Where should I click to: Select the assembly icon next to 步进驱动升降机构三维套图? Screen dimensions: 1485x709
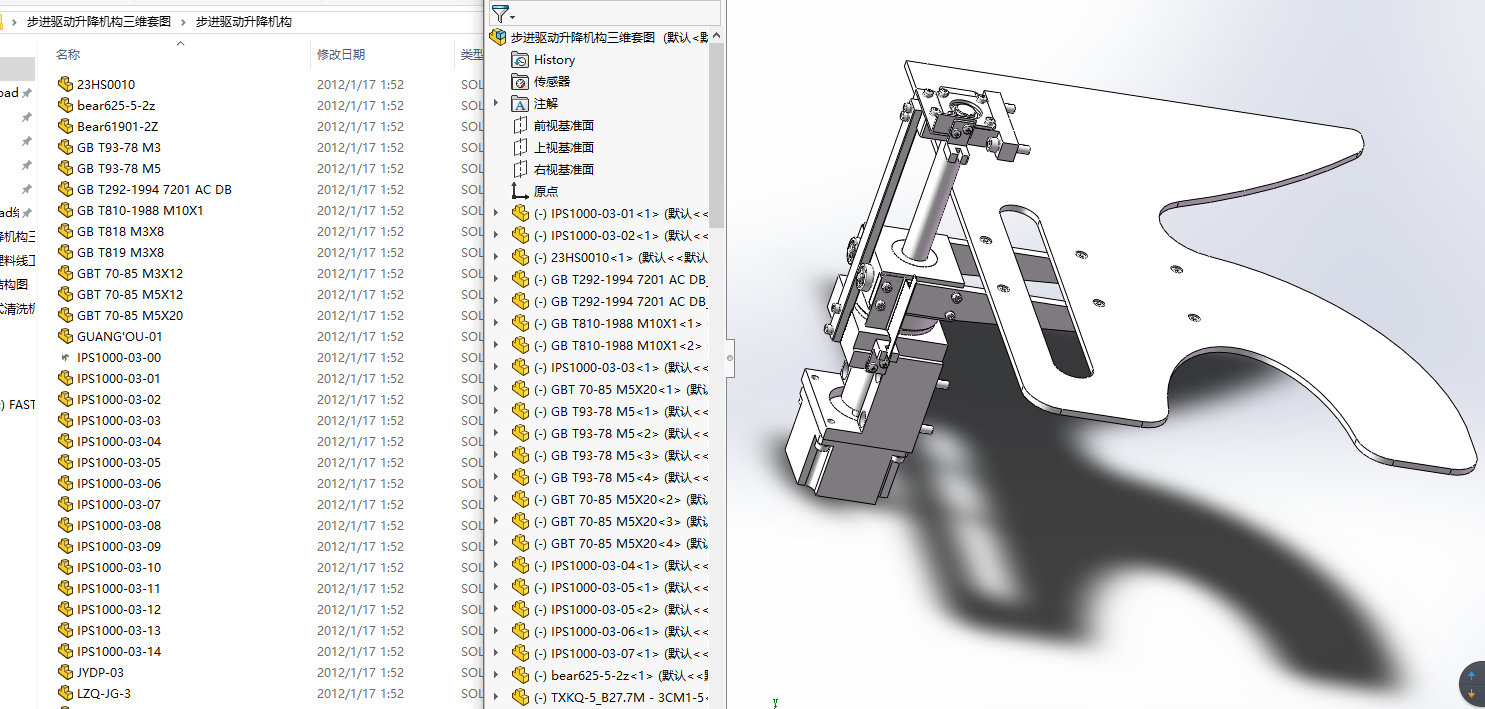click(498, 36)
